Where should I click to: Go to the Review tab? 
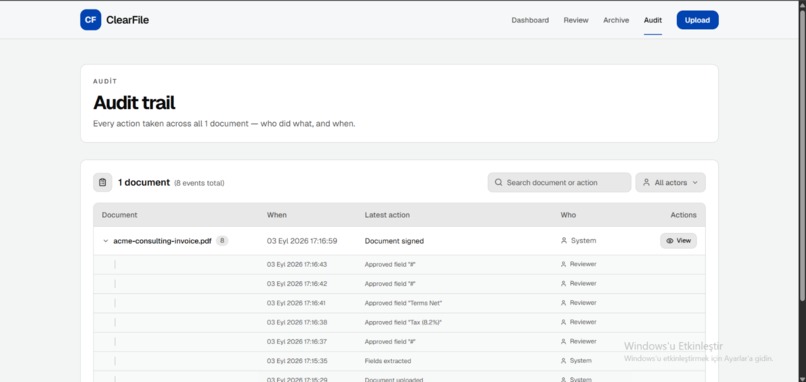point(576,20)
